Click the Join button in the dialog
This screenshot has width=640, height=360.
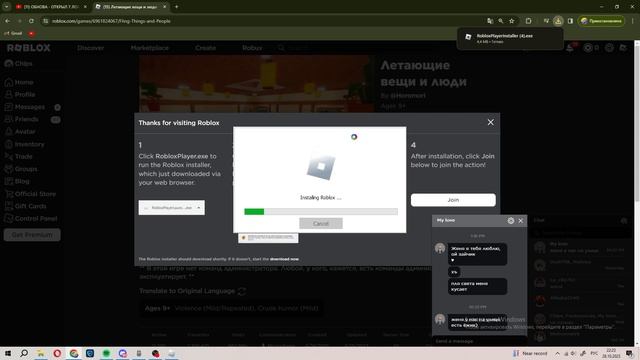tap(453, 200)
